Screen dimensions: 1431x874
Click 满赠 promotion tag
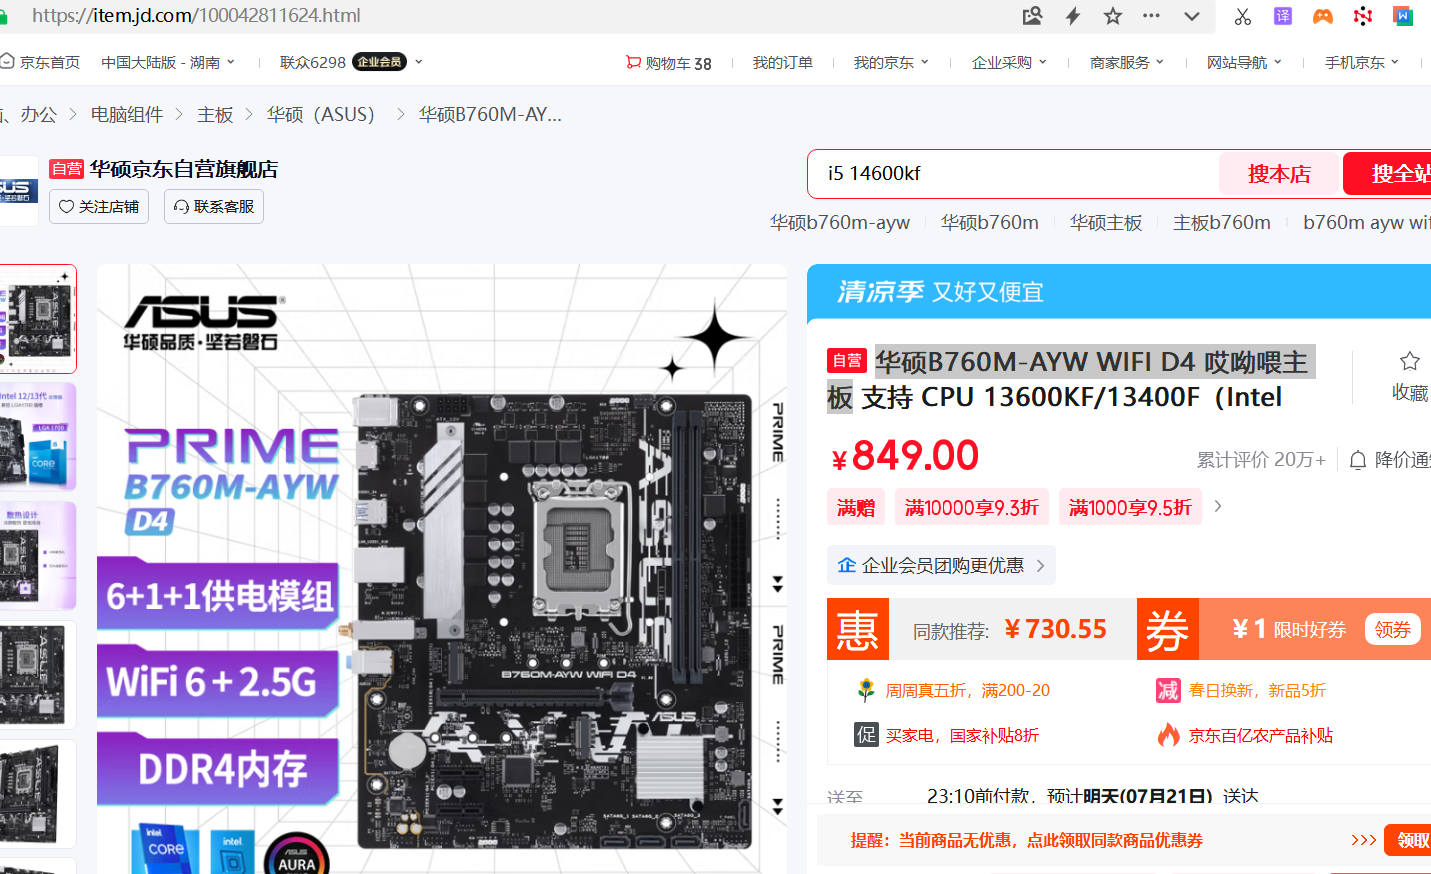coord(856,507)
